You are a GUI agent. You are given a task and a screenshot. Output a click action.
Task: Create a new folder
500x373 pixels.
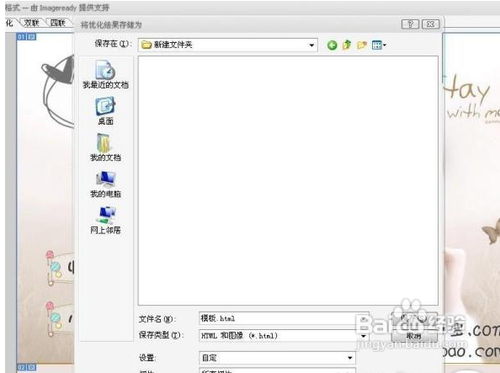pyautogui.click(x=362, y=45)
